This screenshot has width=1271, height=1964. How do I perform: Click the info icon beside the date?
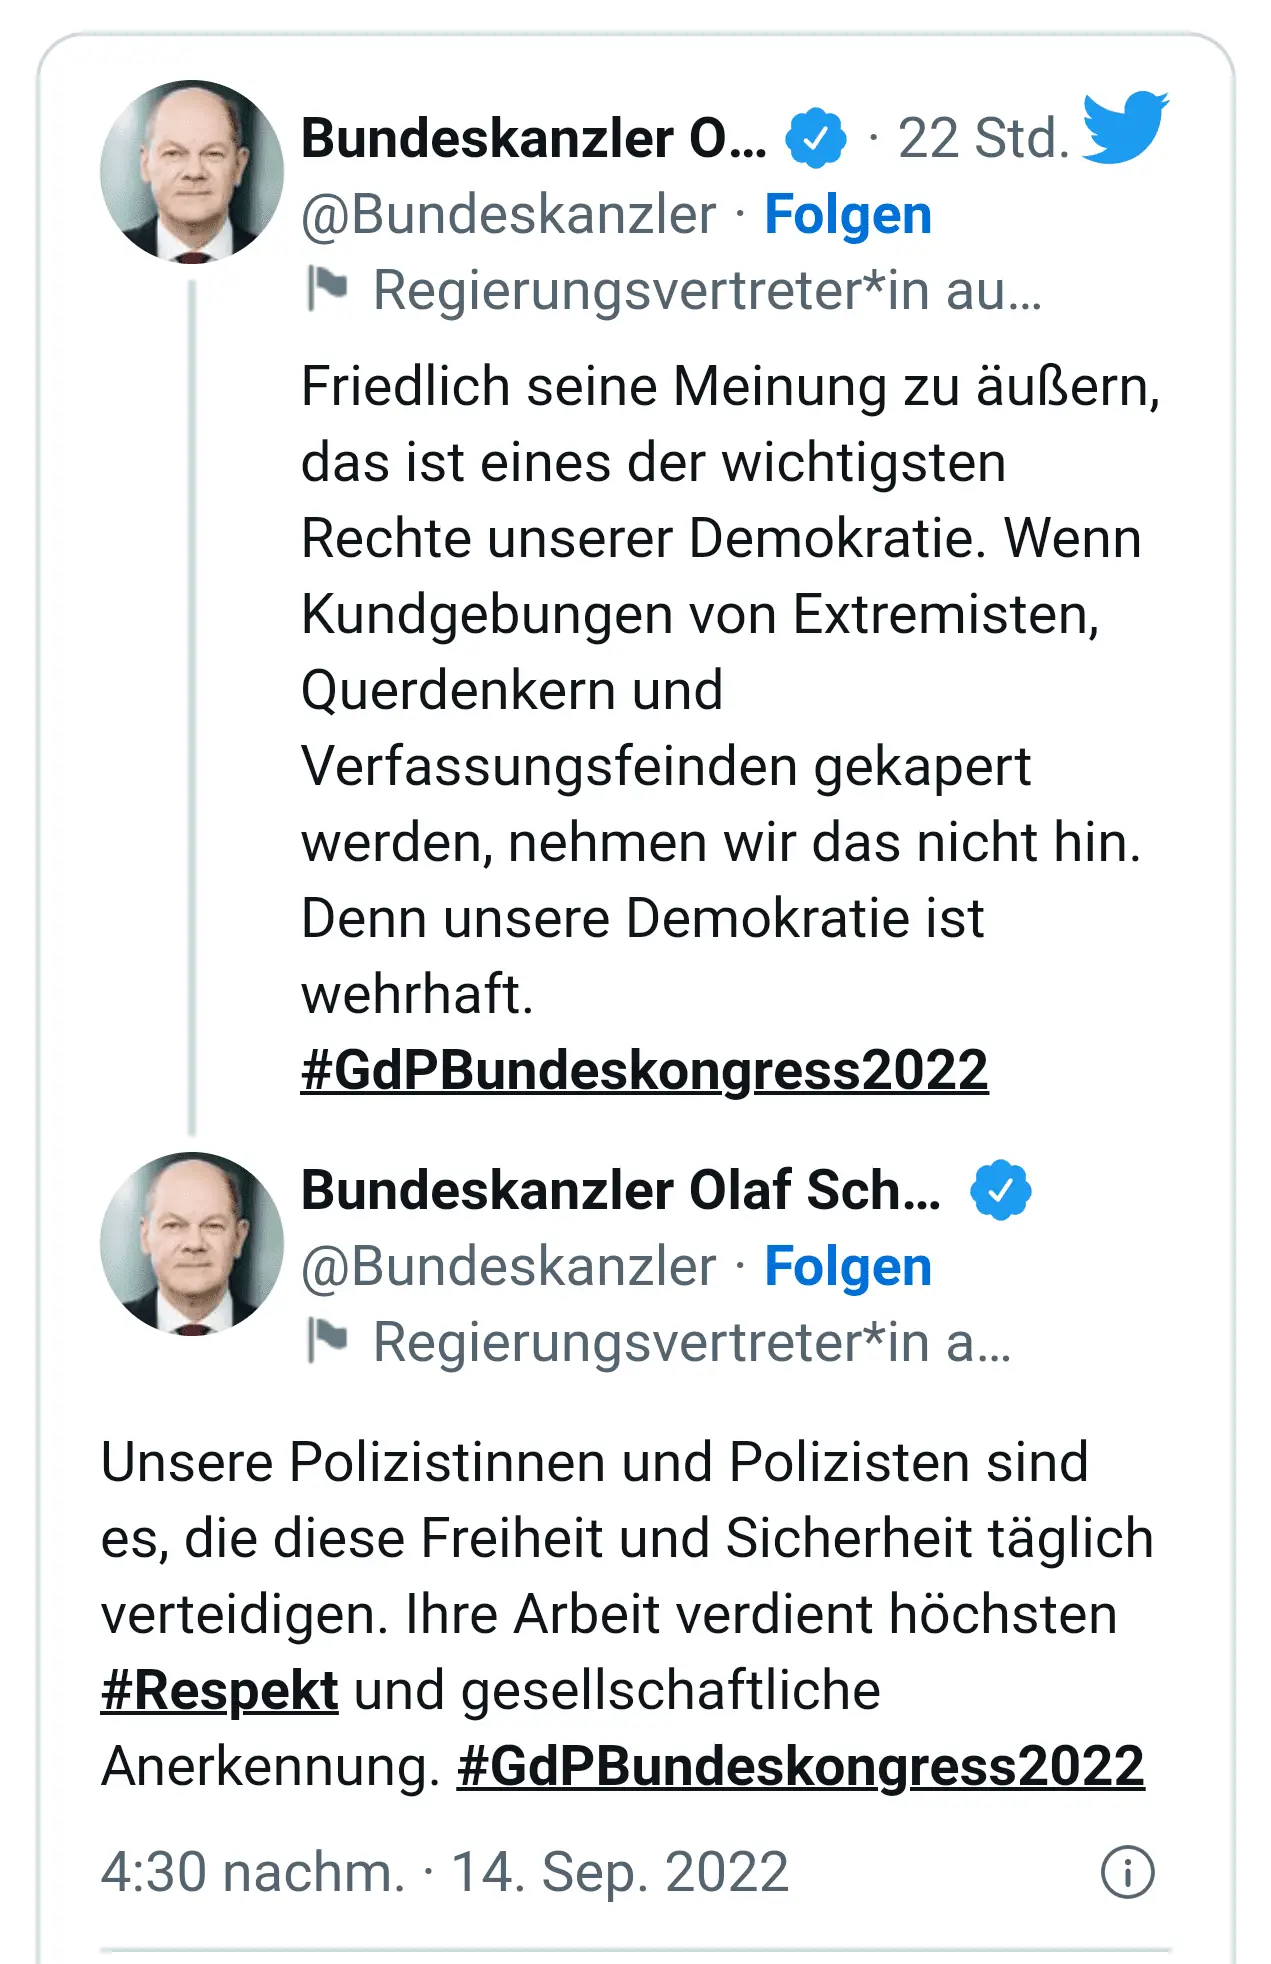[x=1127, y=1871]
